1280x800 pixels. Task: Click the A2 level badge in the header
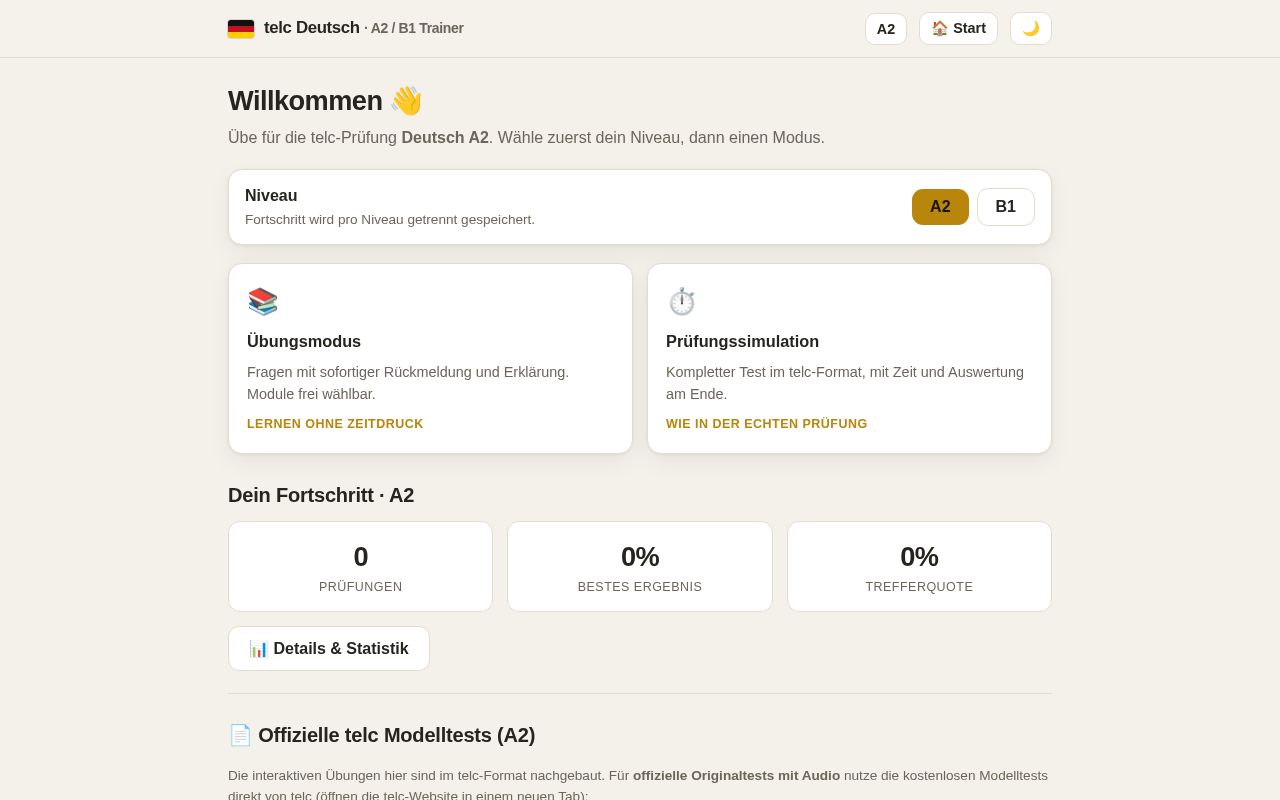pyautogui.click(x=886, y=29)
